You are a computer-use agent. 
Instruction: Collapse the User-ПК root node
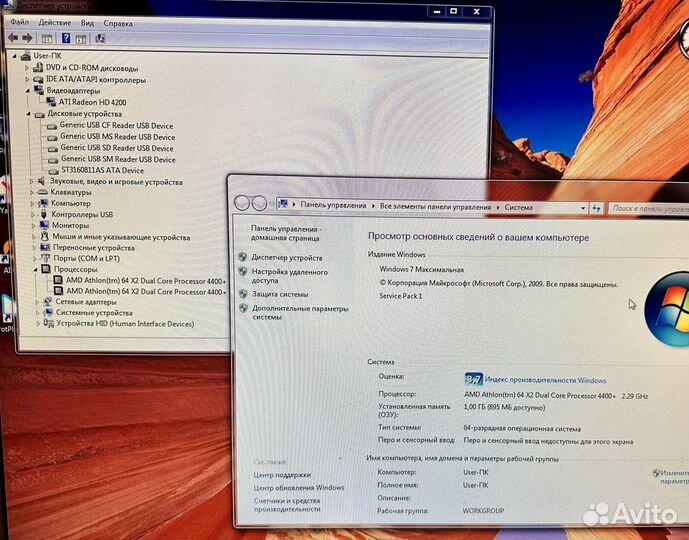[15, 56]
